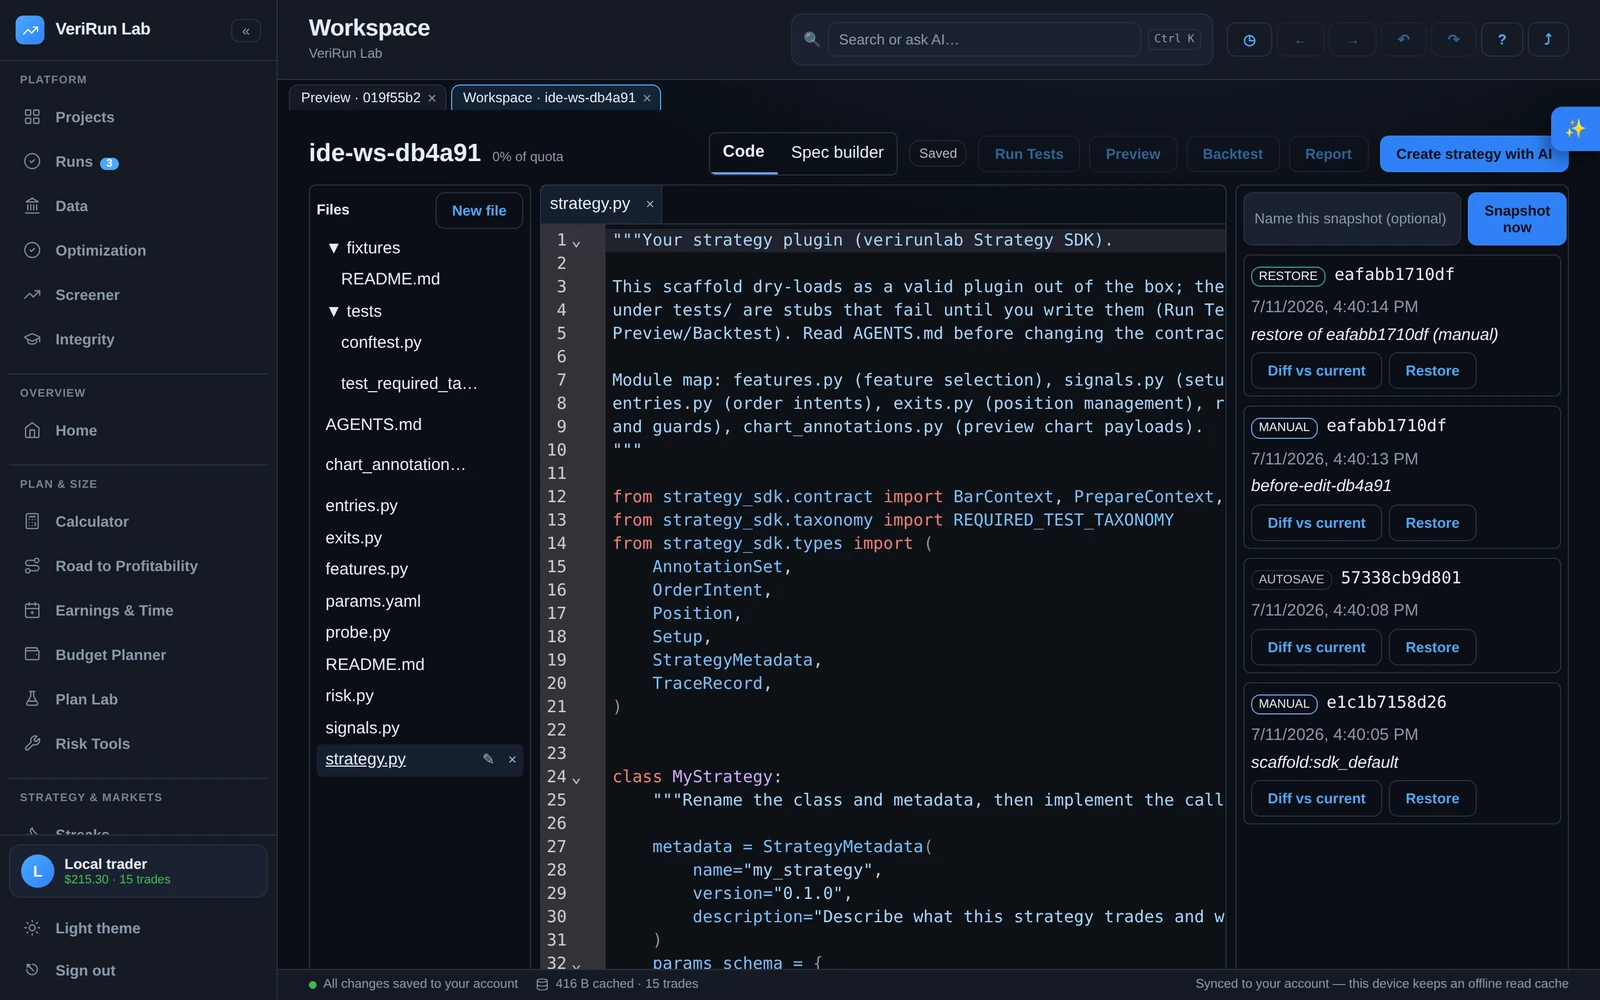Close the Preview 019f55b2 tab
This screenshot has height=1000, width=1600.
432,98
